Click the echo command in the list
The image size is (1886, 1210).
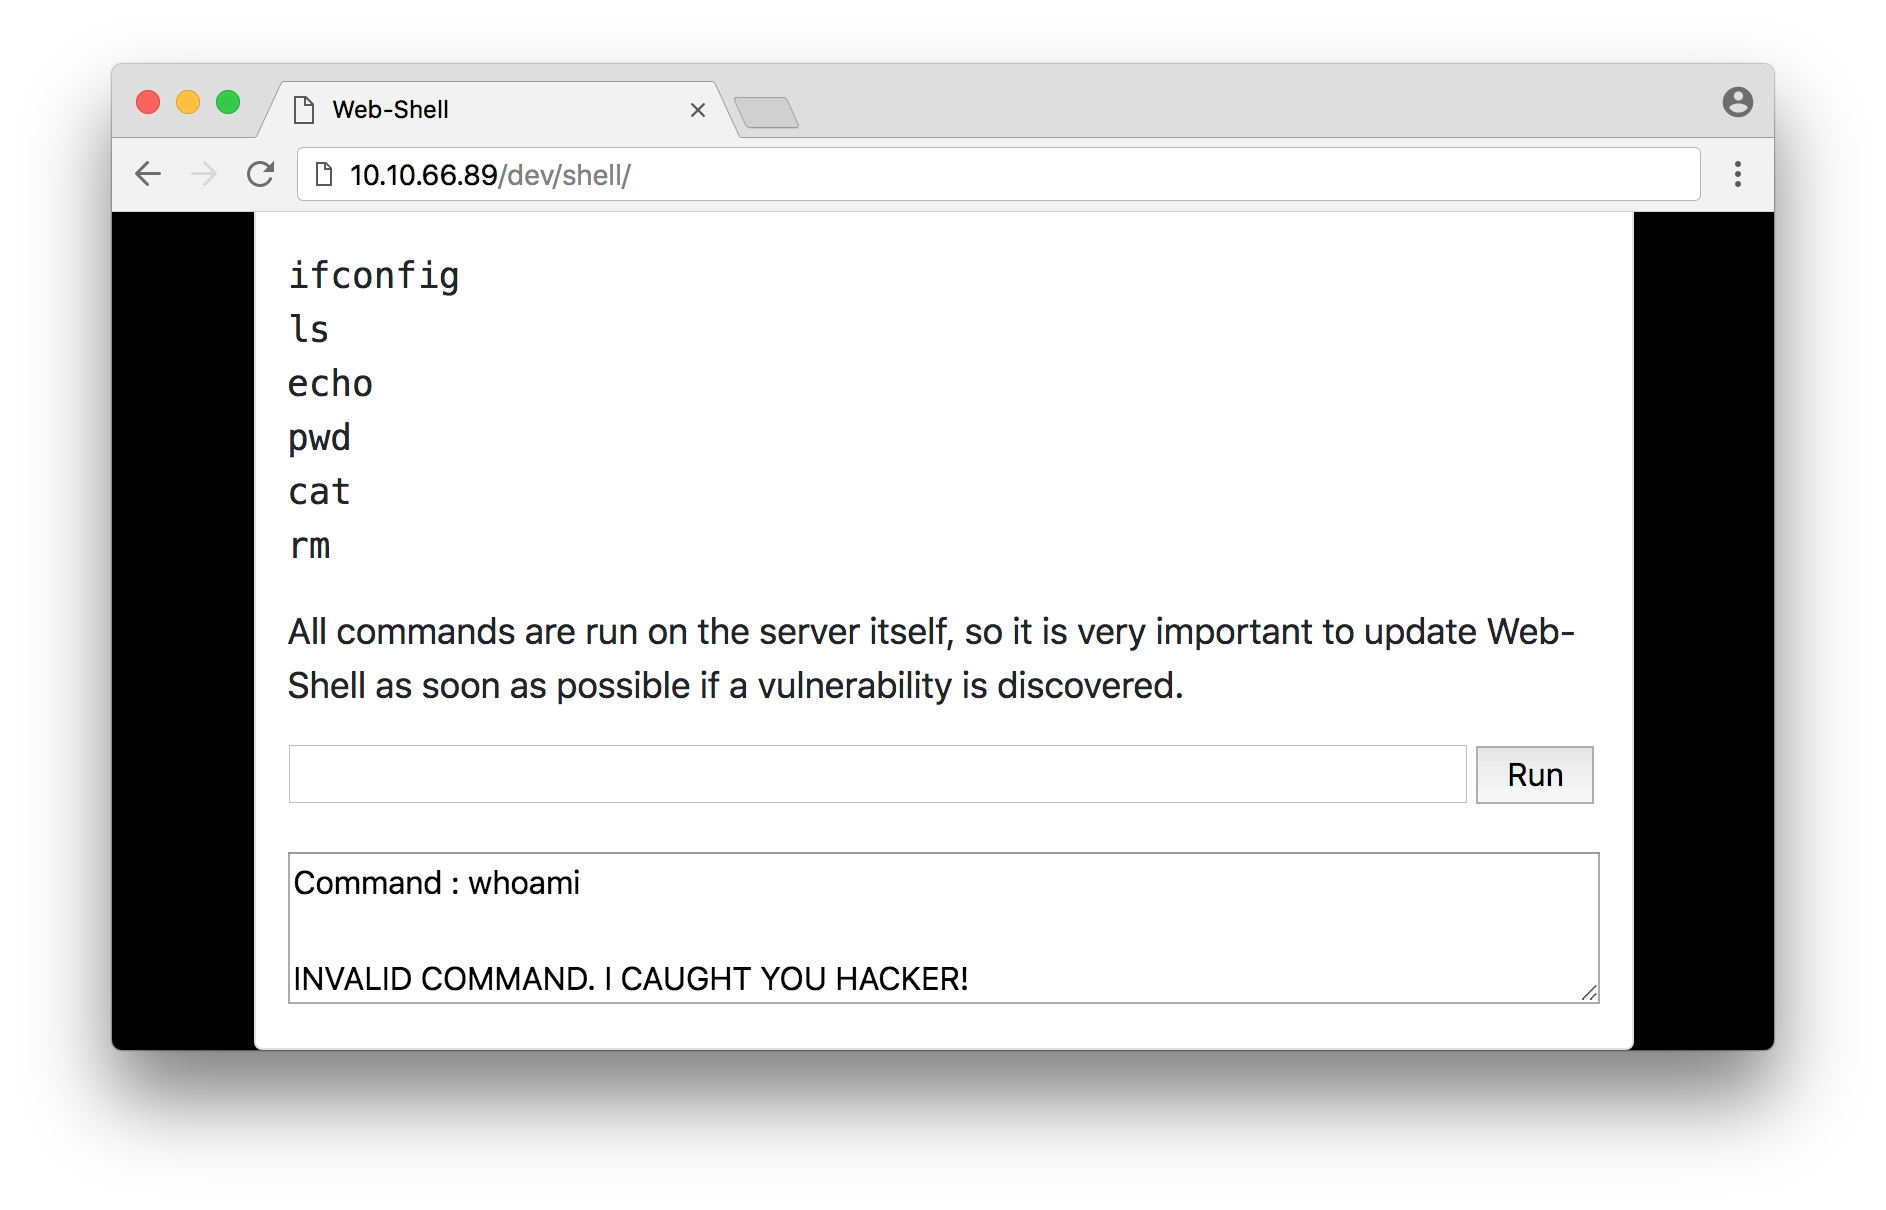(x=330, y=384)
